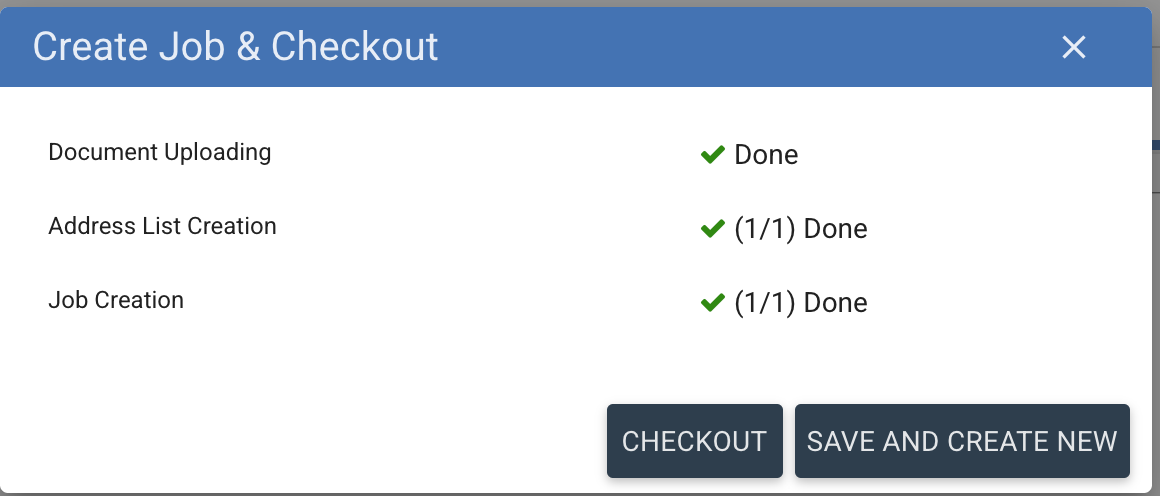Screen dimensions: 1160x496
Task: Click the word Done in the Document Uploading row
Action: pos(766,155)
